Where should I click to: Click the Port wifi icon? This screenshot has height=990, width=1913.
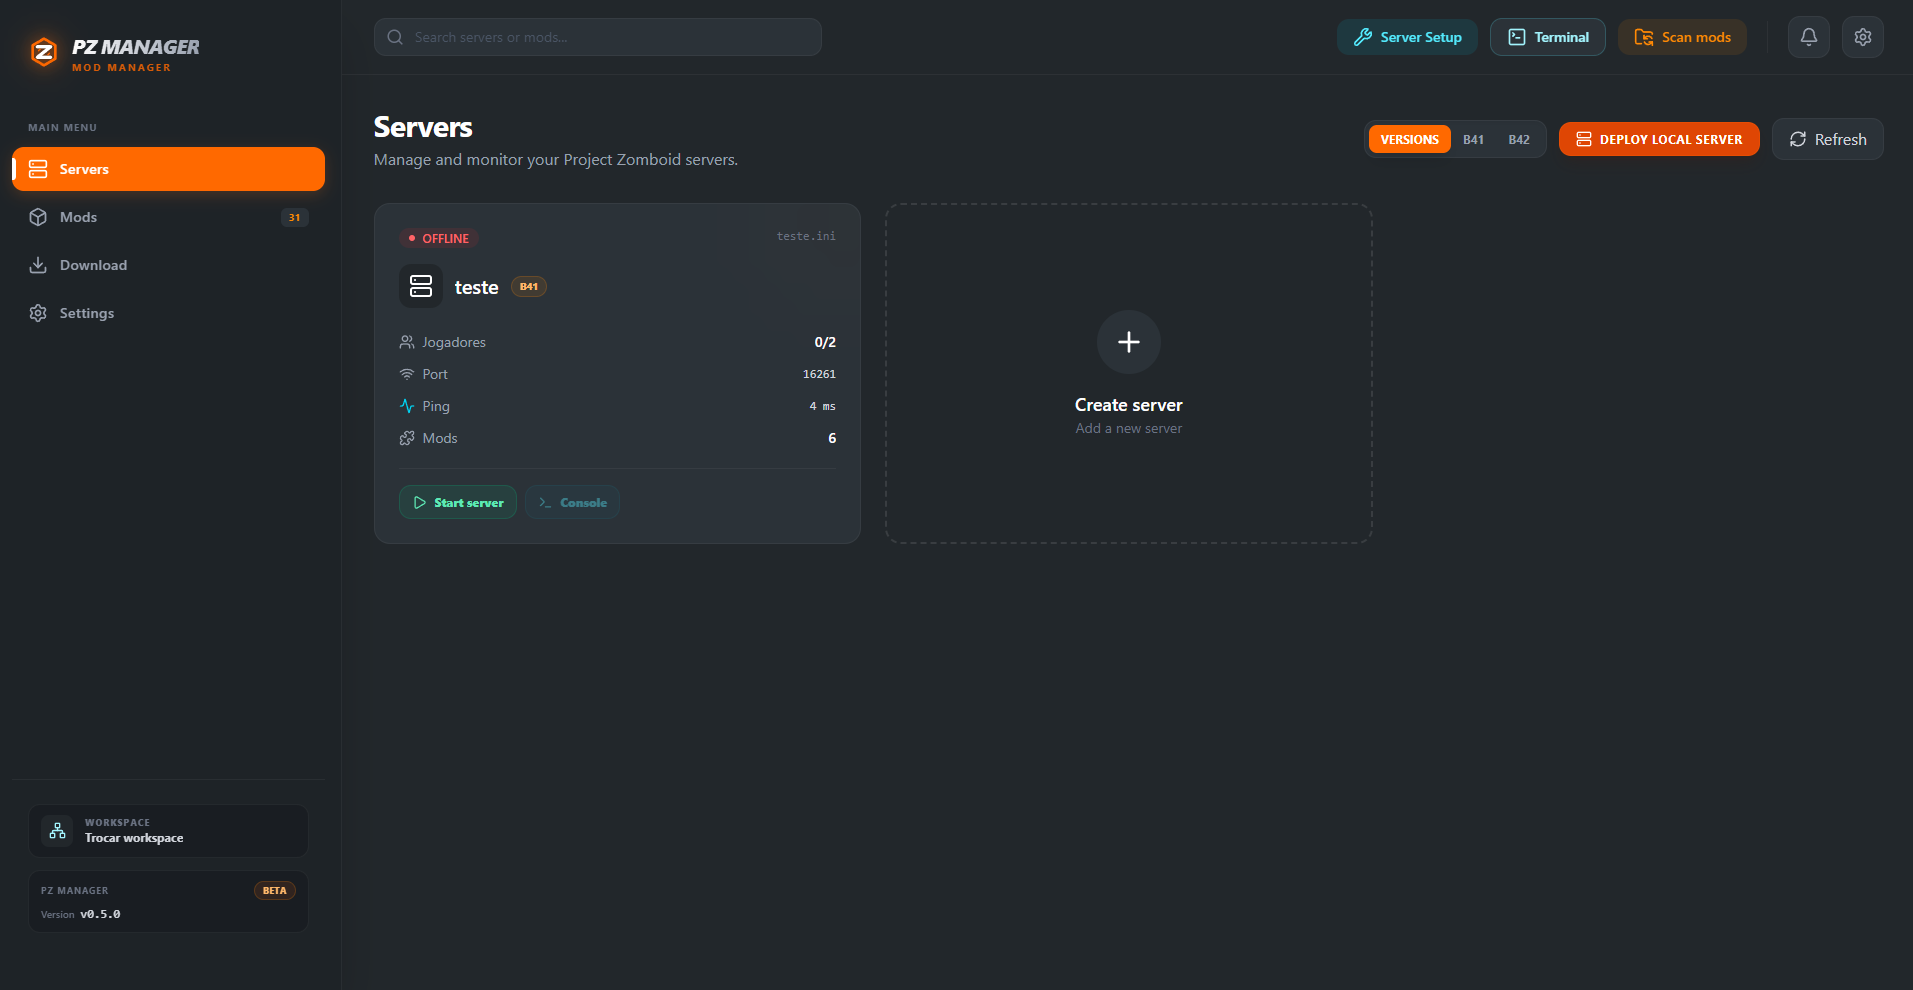(407, 374)
